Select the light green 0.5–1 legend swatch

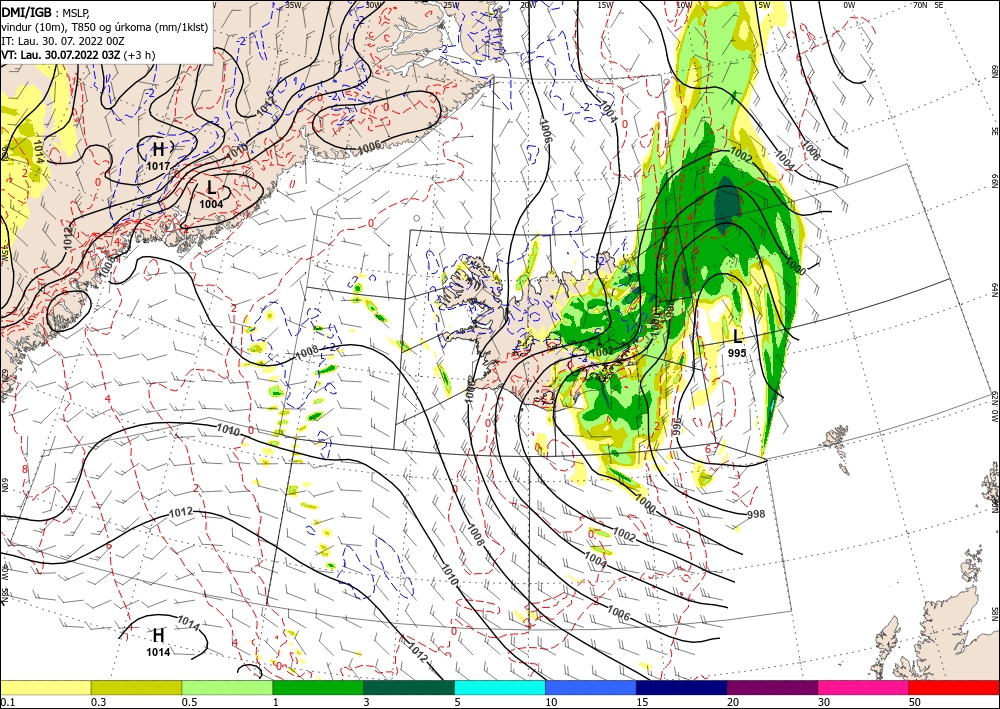point(227,687)
